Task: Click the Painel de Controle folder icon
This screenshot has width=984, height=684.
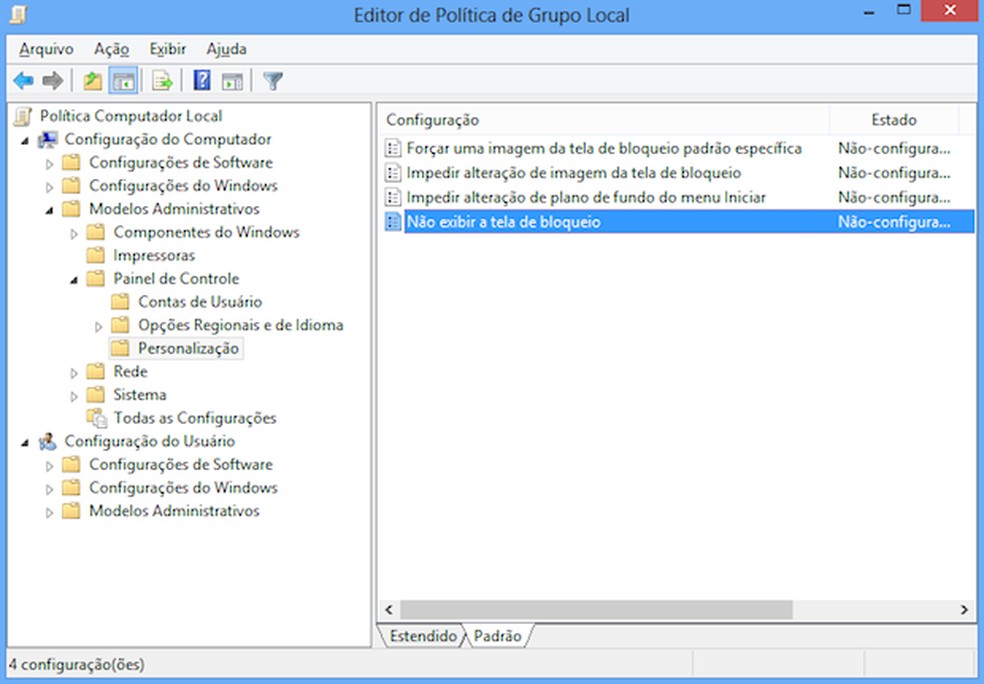Action: click(95, 278)
